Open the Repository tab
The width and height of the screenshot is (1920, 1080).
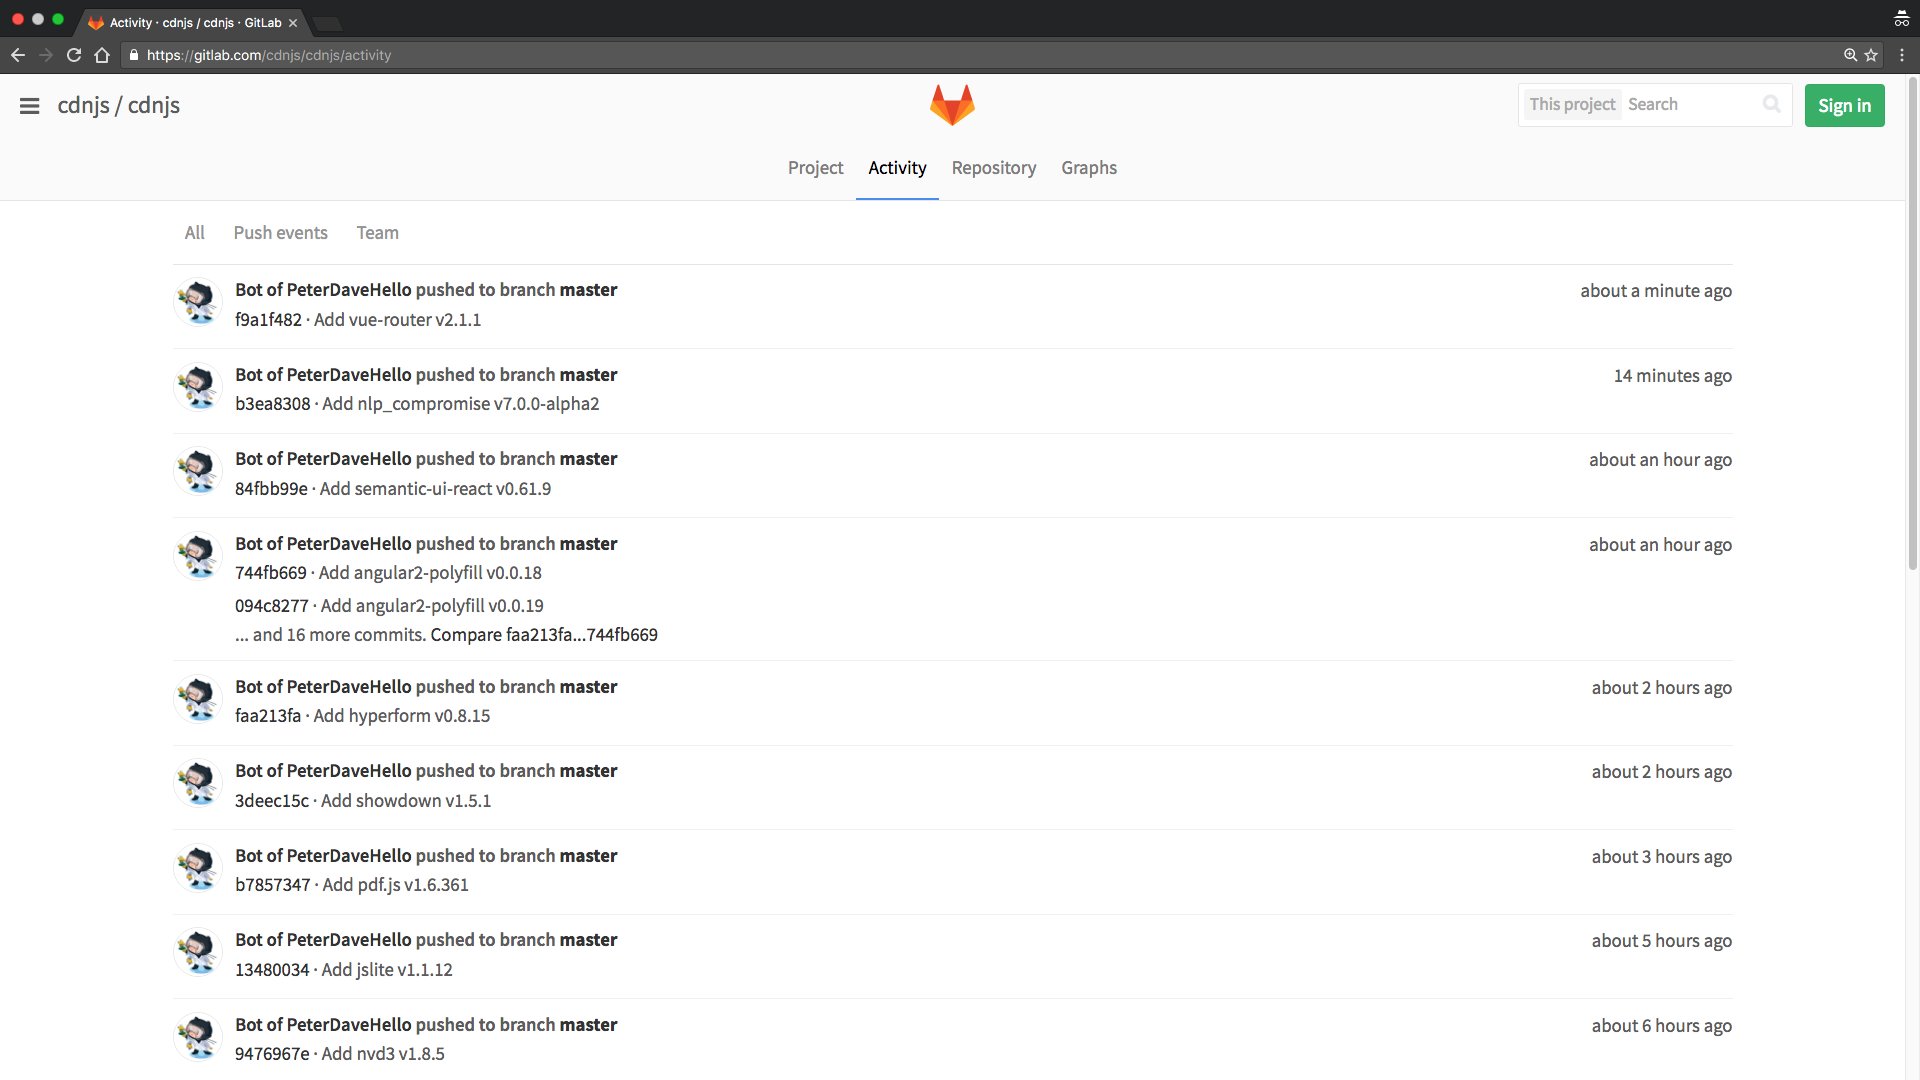[x=993, y=168]
